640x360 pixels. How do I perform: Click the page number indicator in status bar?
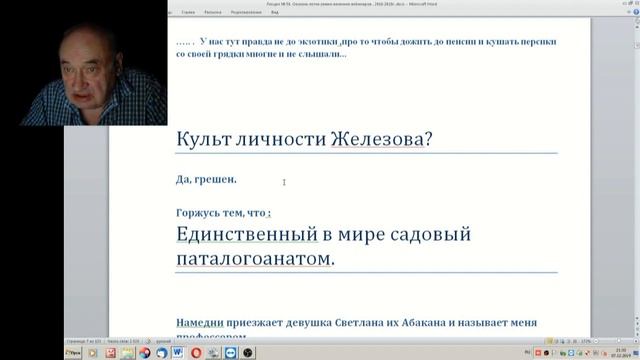click(84, 341)
